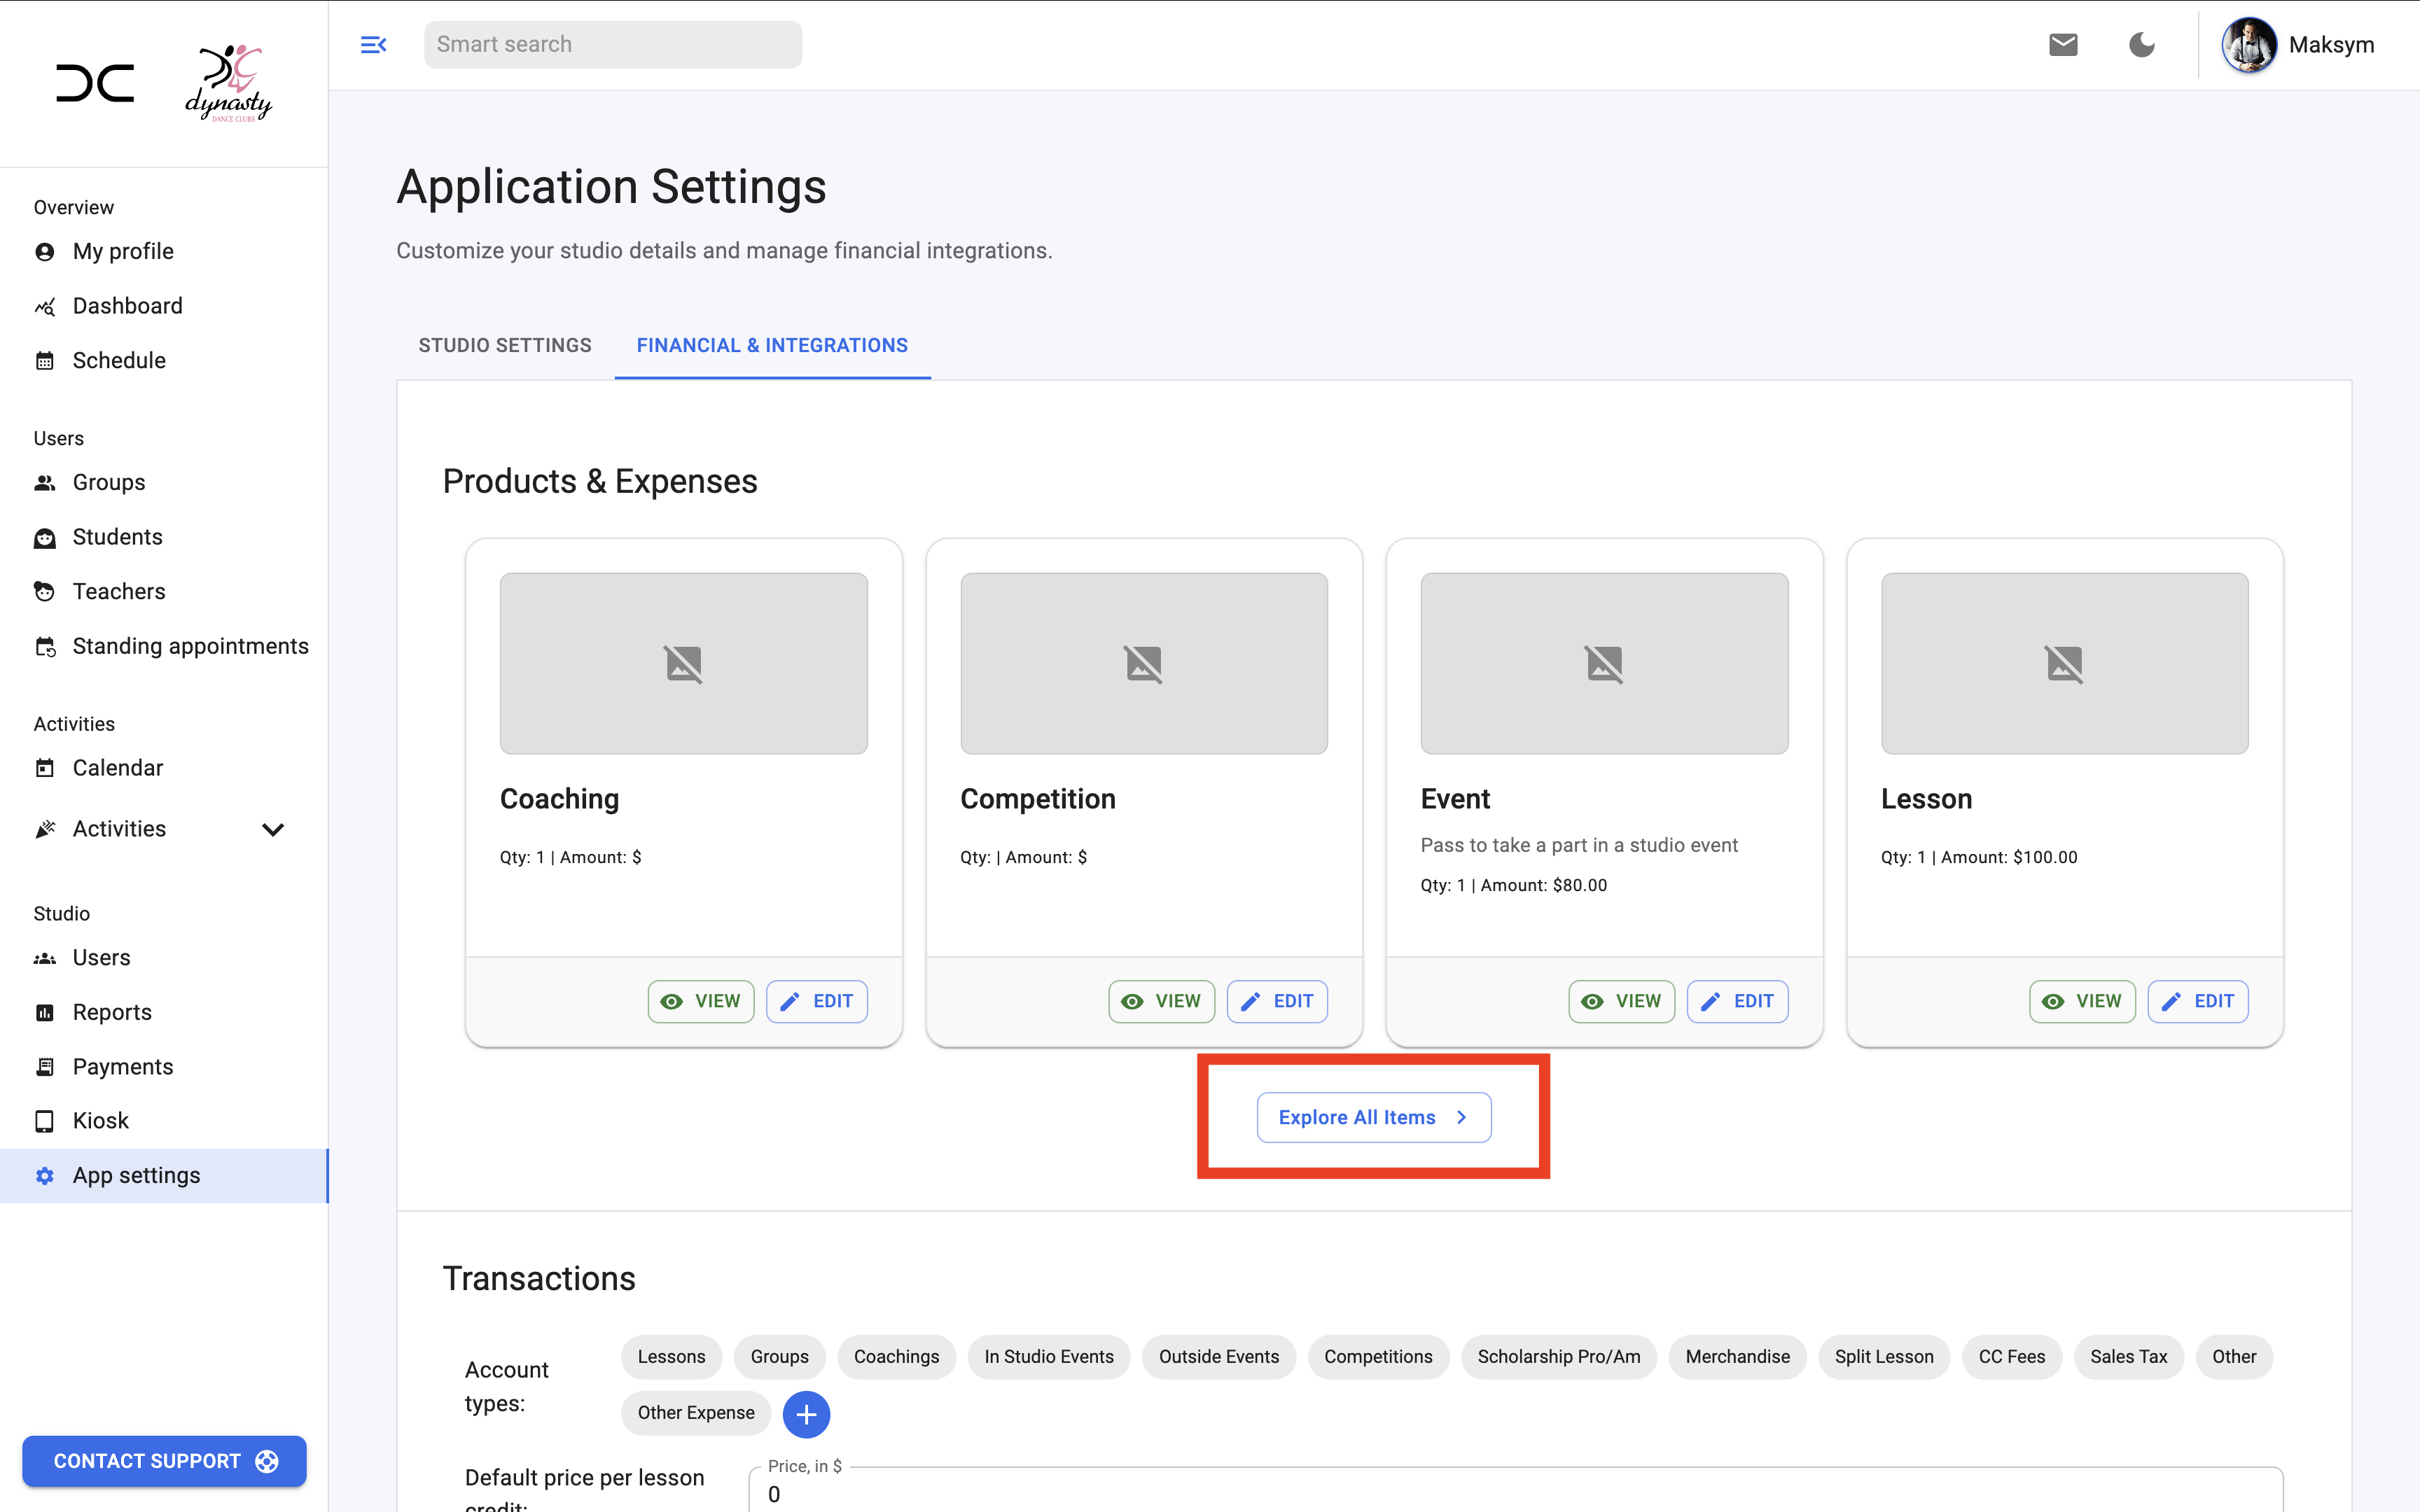Click the Price in $ input field
This screenshot has width=2420, height=1512.
point(1516,1490)
